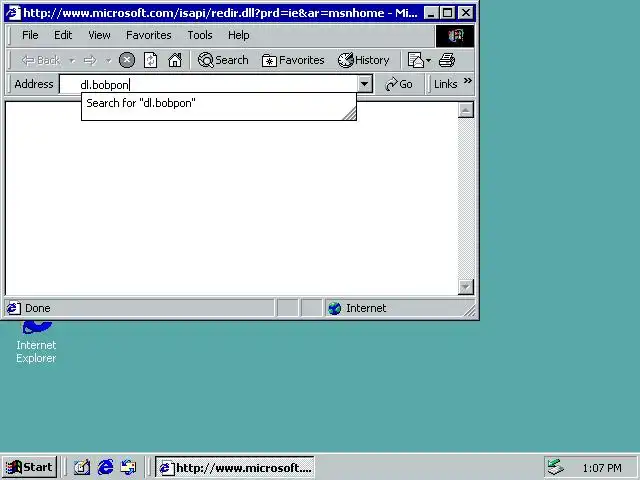
Task: Click the Internet zone globe icon
Action: (x=334, y=308)
